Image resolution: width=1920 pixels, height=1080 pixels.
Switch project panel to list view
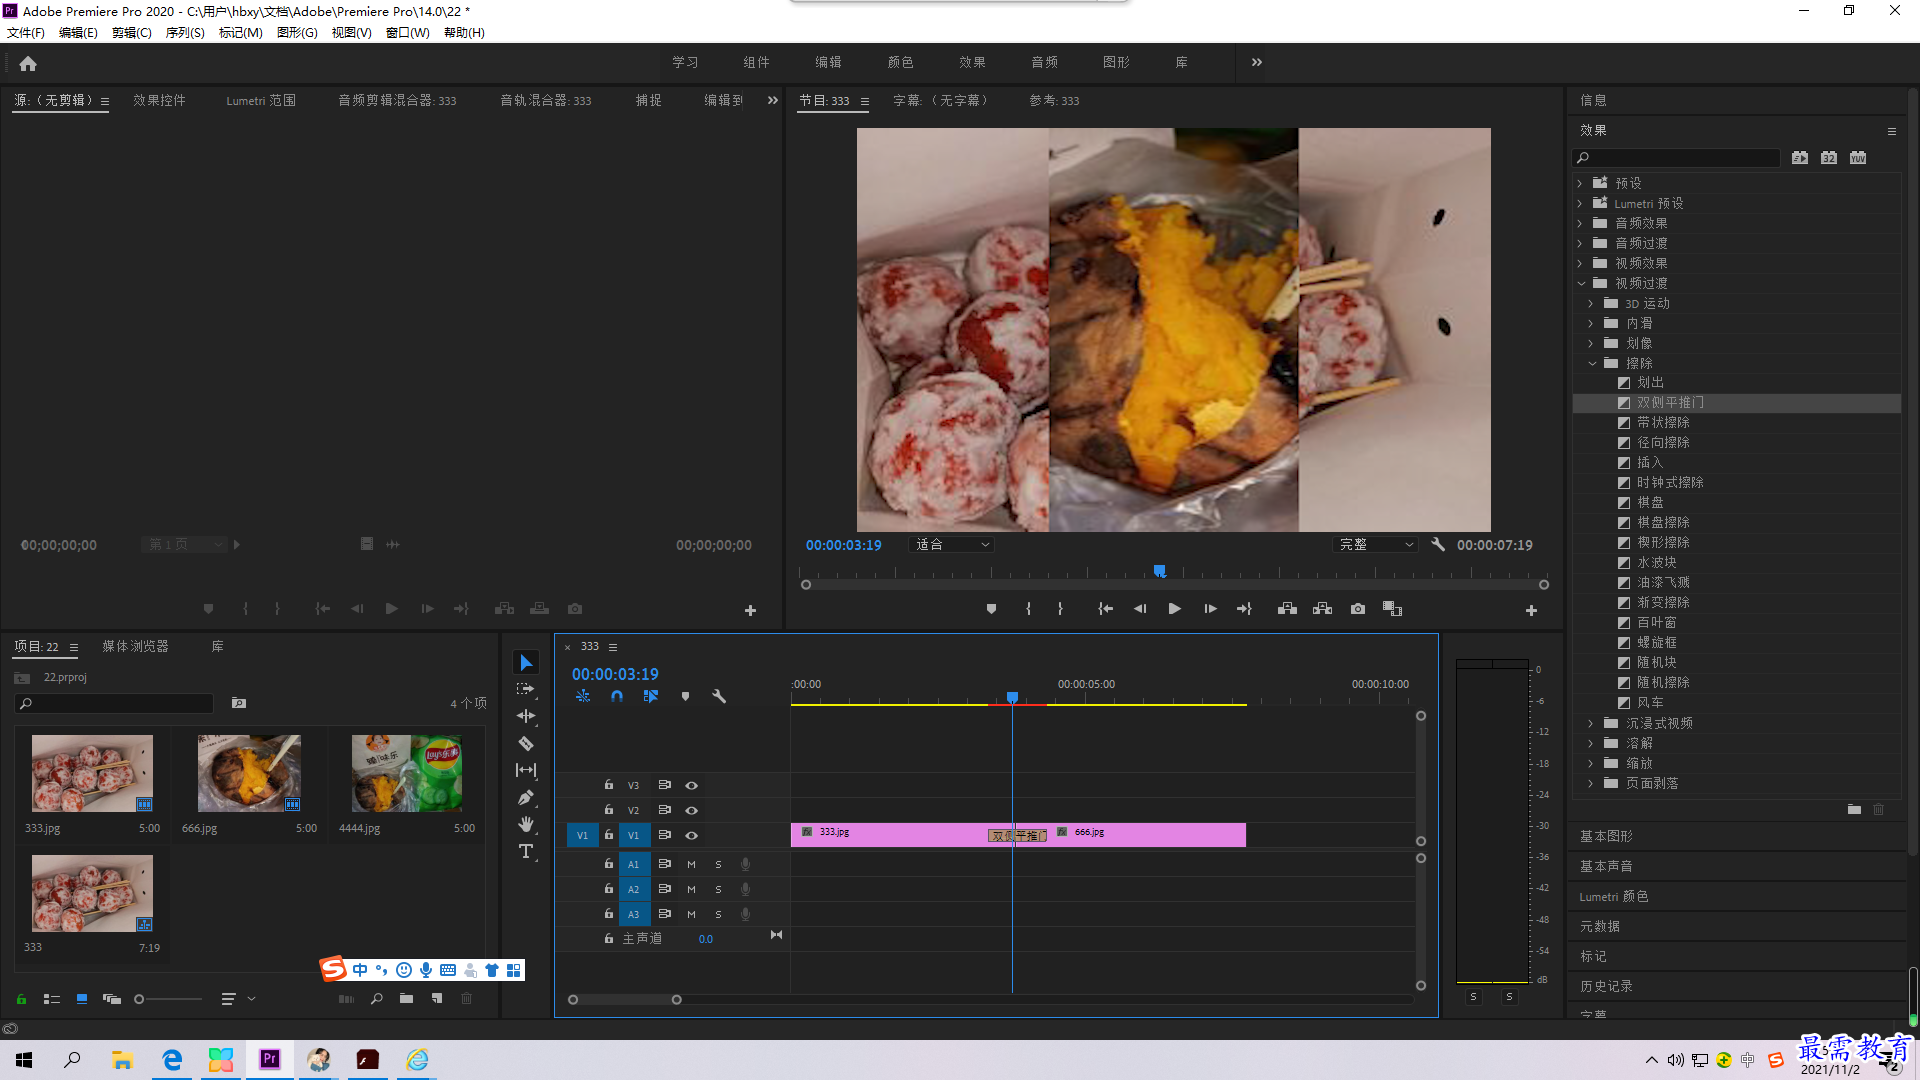52,999
